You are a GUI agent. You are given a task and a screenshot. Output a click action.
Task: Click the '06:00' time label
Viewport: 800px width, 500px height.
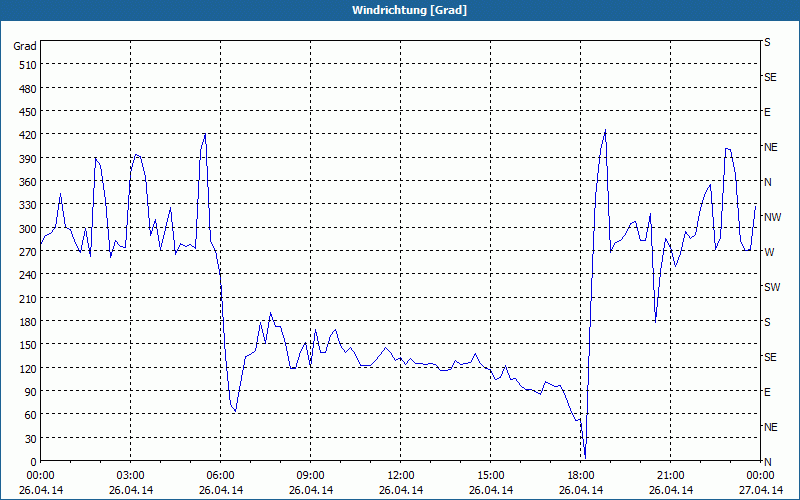221,476
